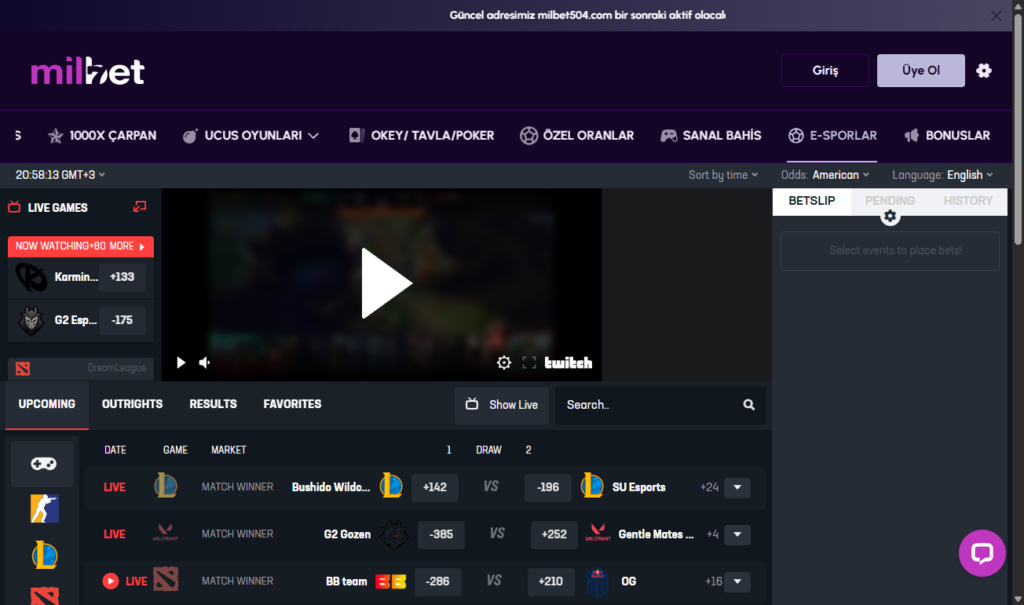This screenshot has width=1024, height=605.
Task: Click the Üye Ol signup button
Action: click(x=921, y=71)
